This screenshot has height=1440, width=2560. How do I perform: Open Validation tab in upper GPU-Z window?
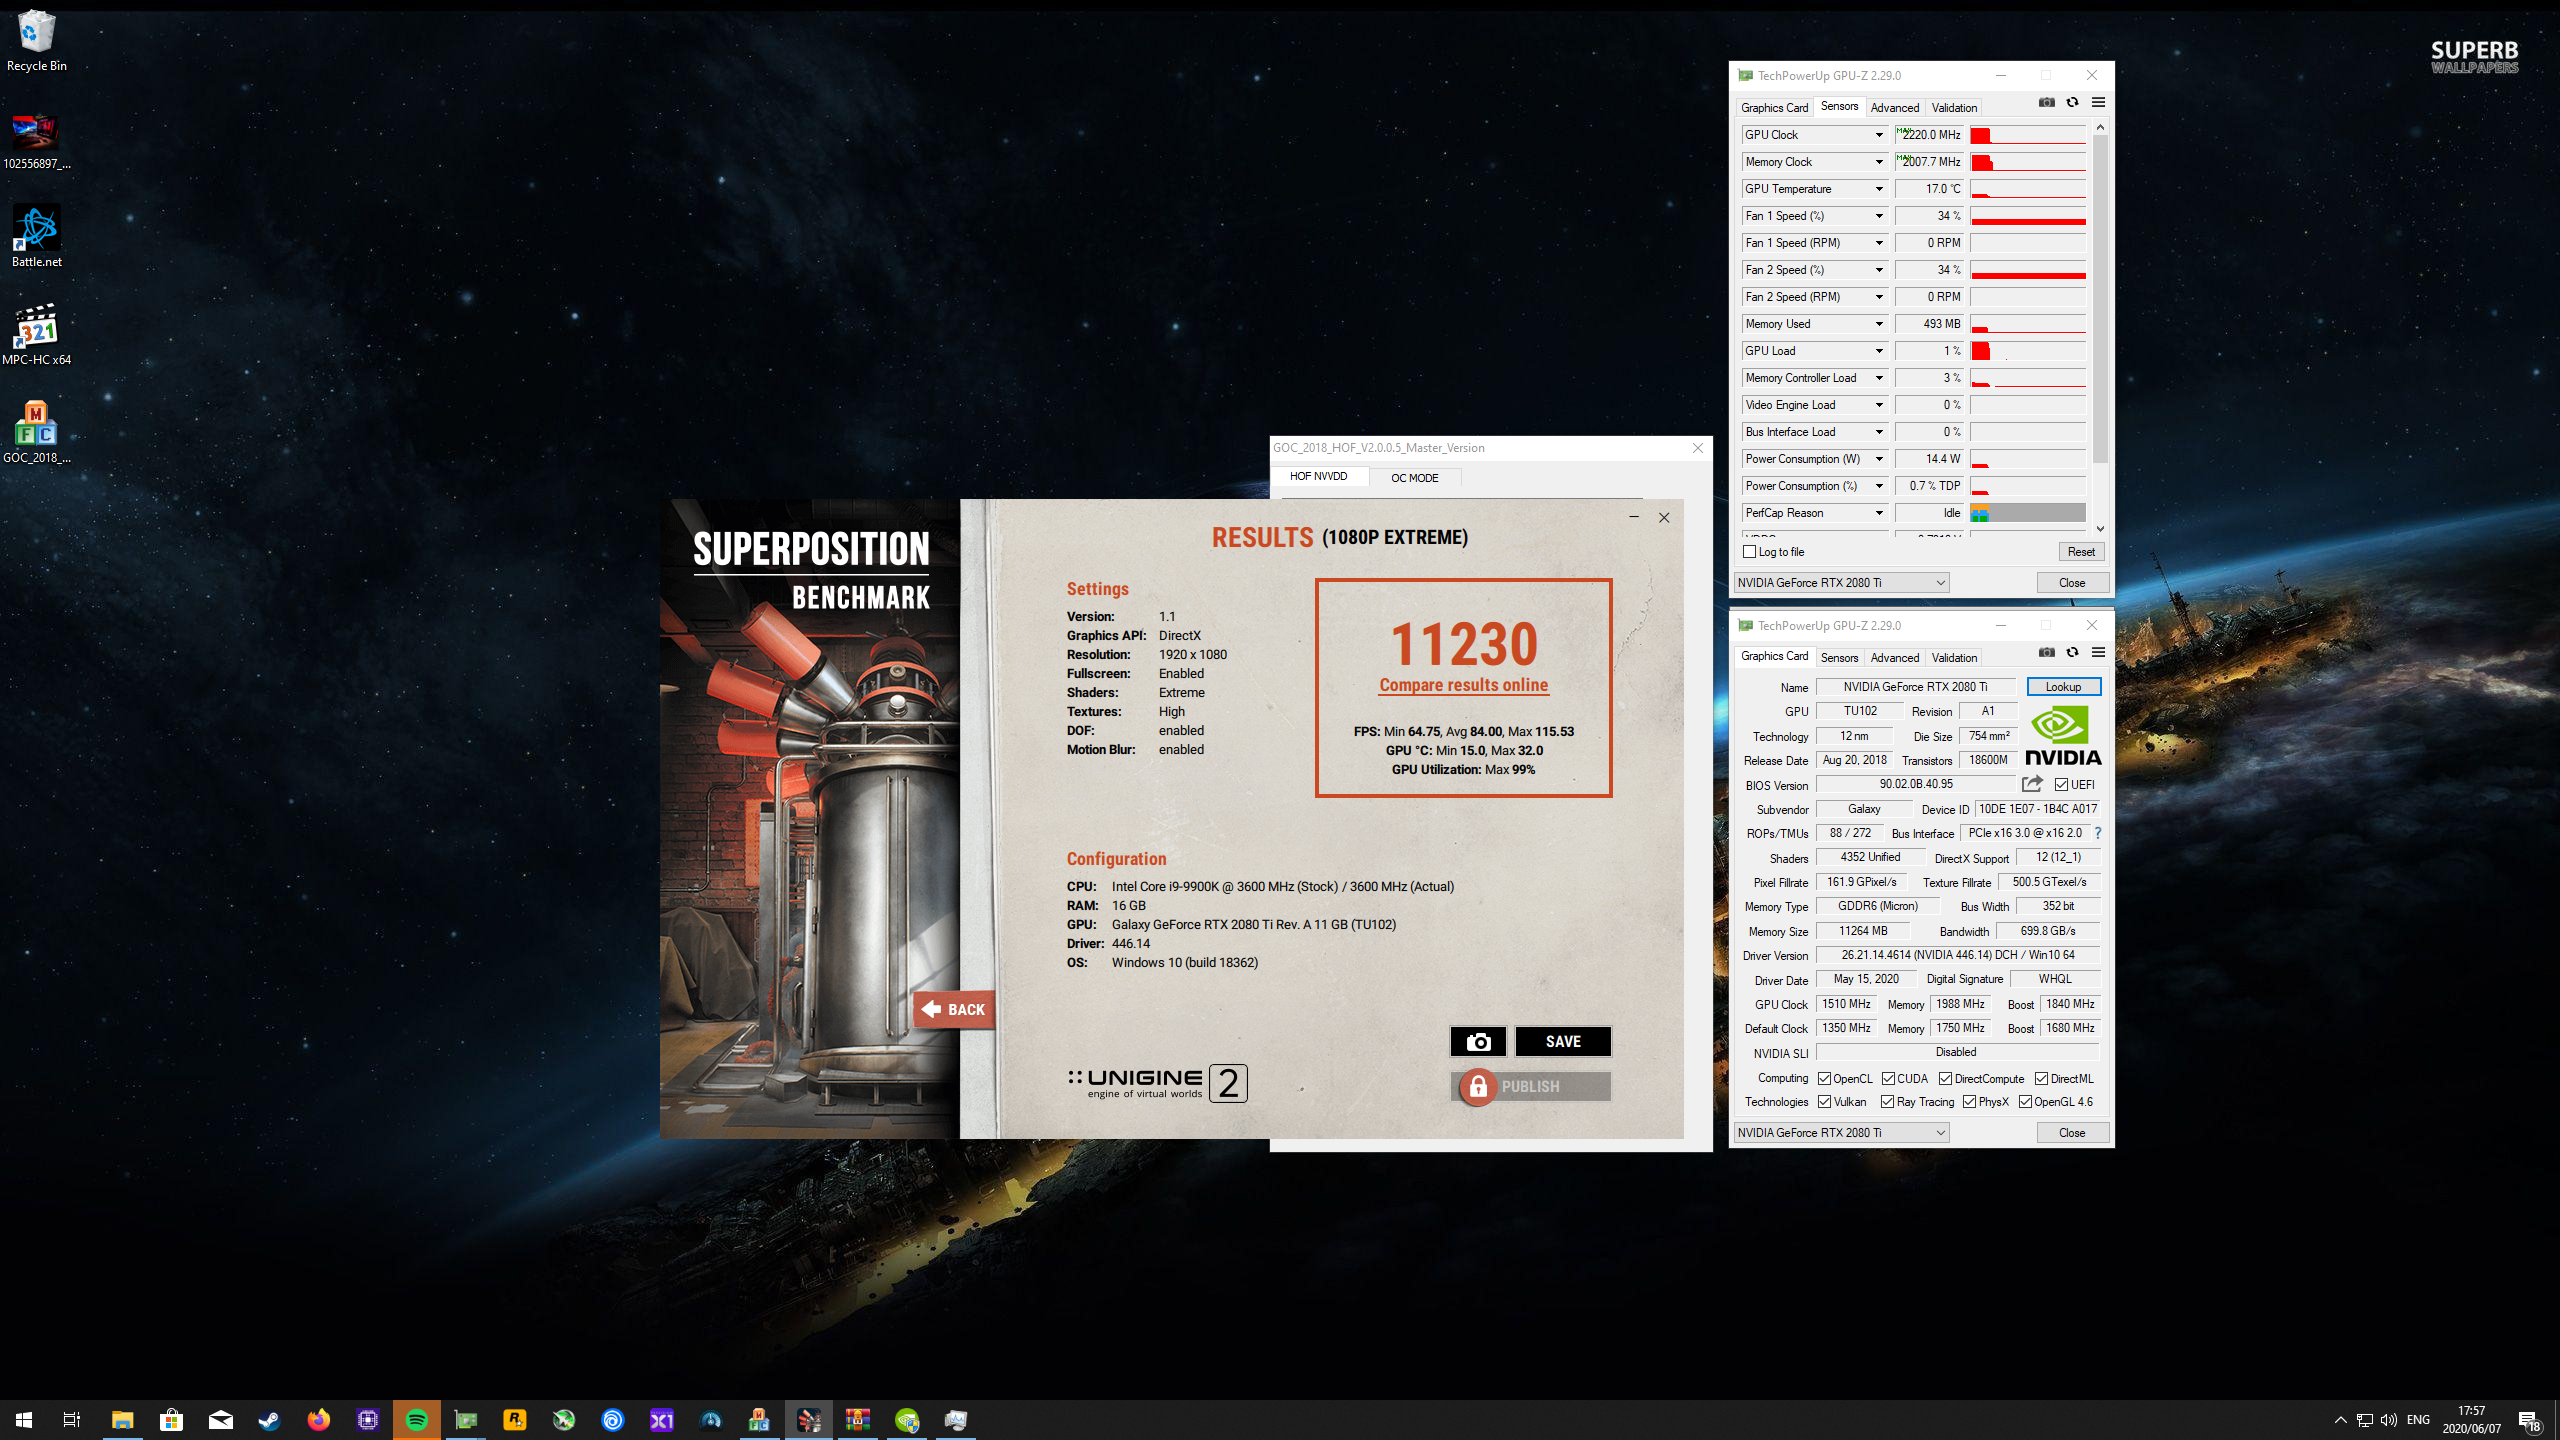click(1954, 108)
